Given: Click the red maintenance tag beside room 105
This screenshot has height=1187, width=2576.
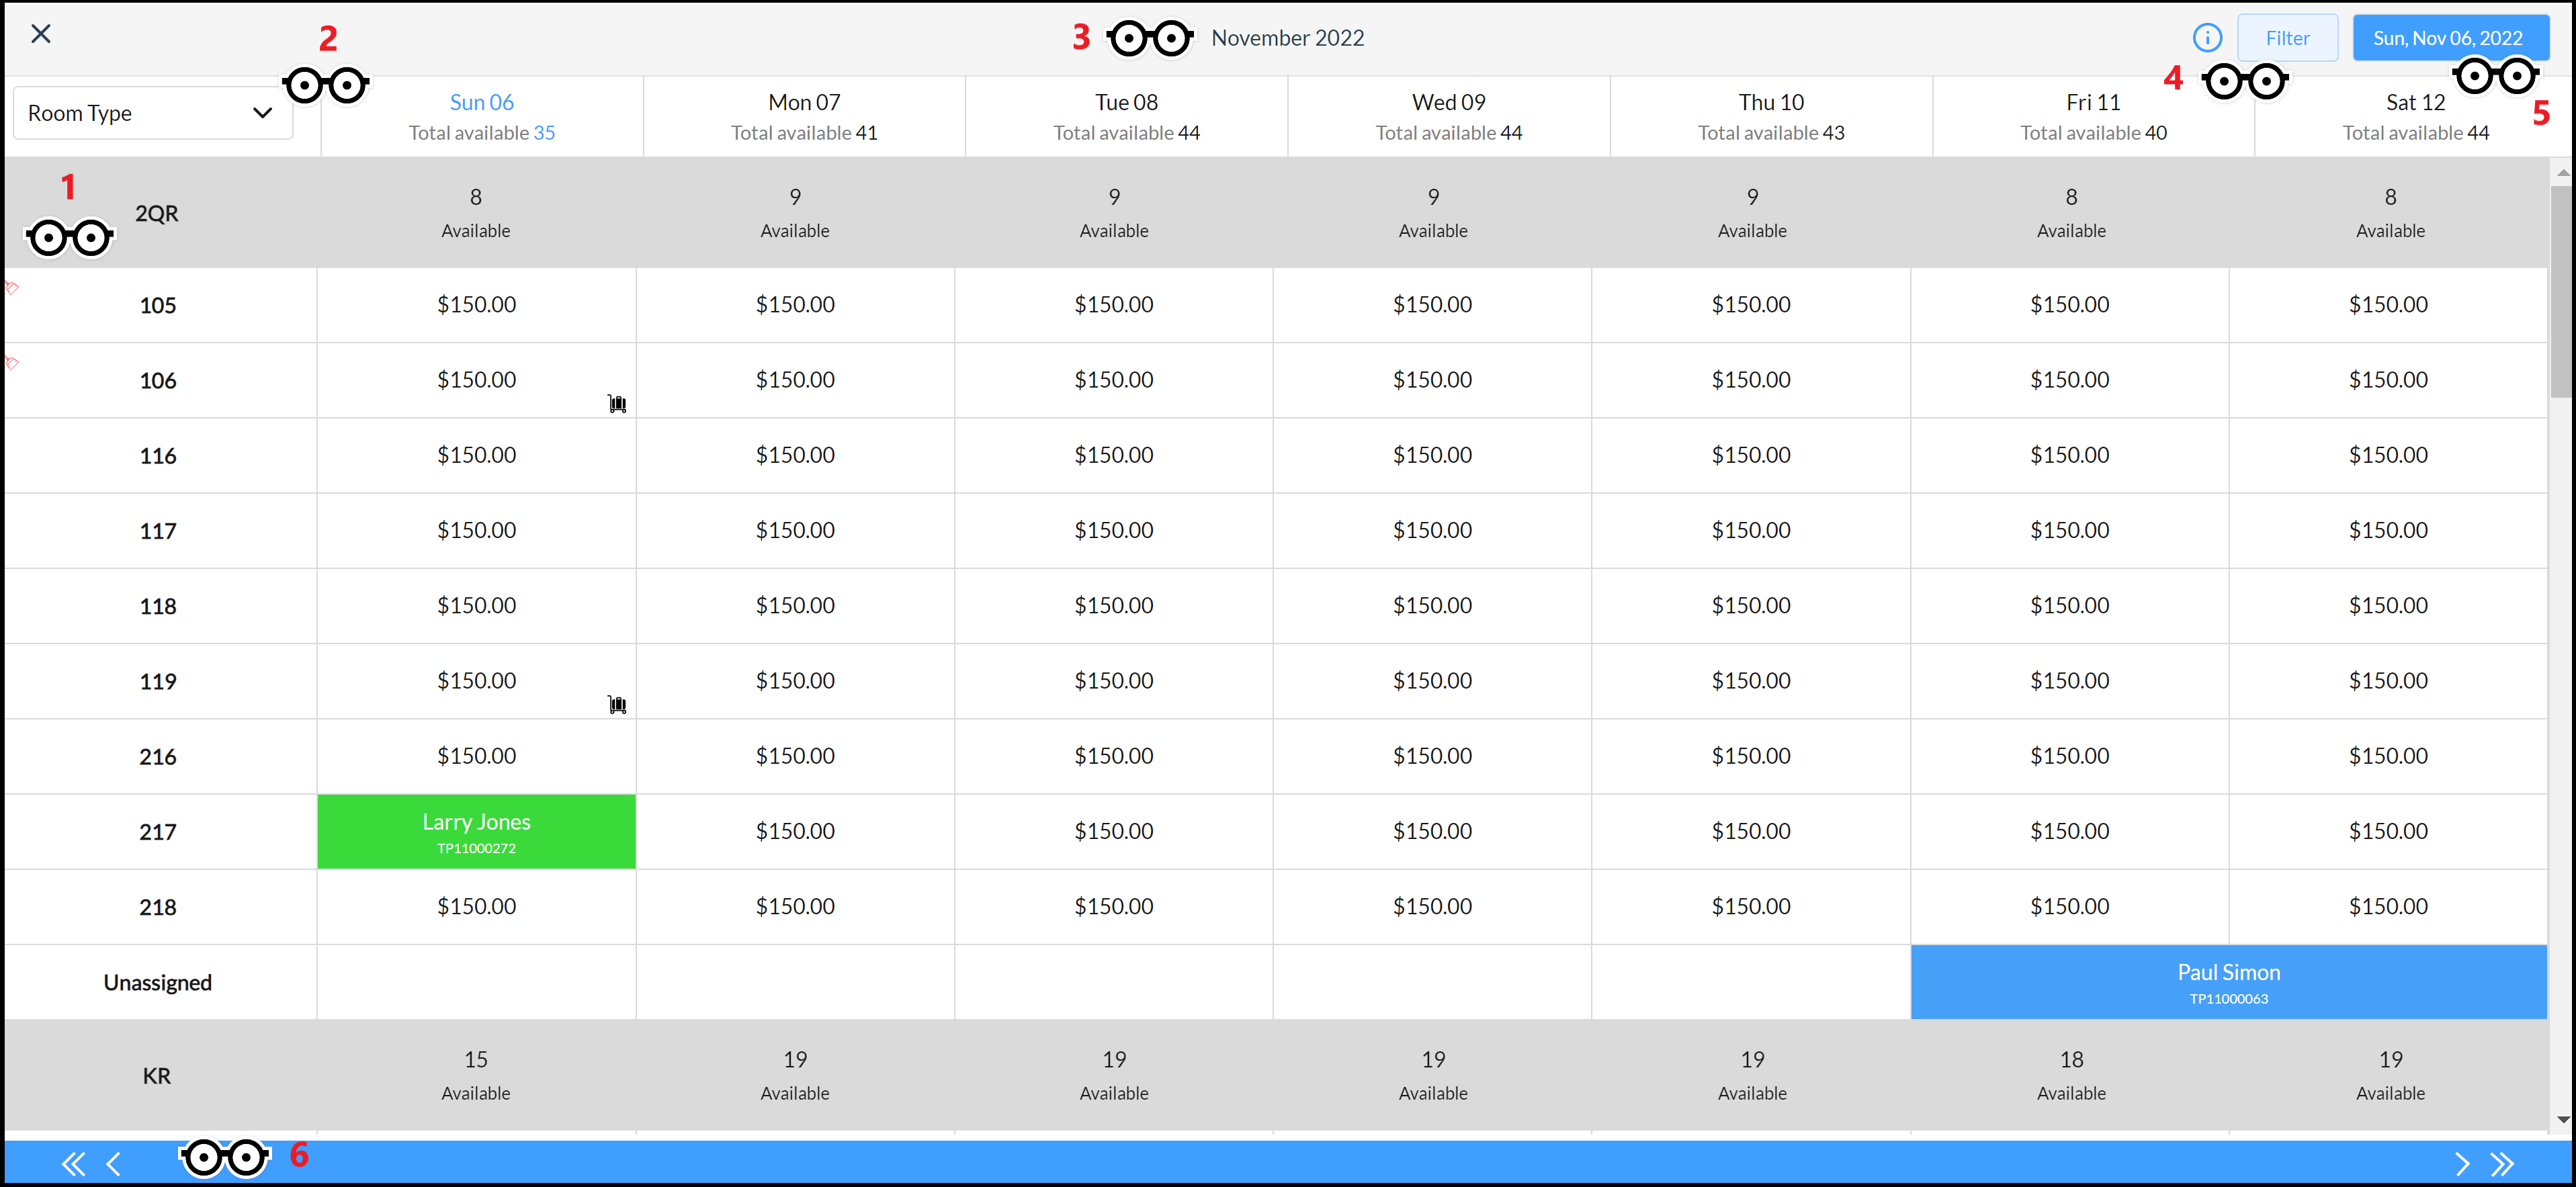Looking at the screenshot, I should pos(13,289).
